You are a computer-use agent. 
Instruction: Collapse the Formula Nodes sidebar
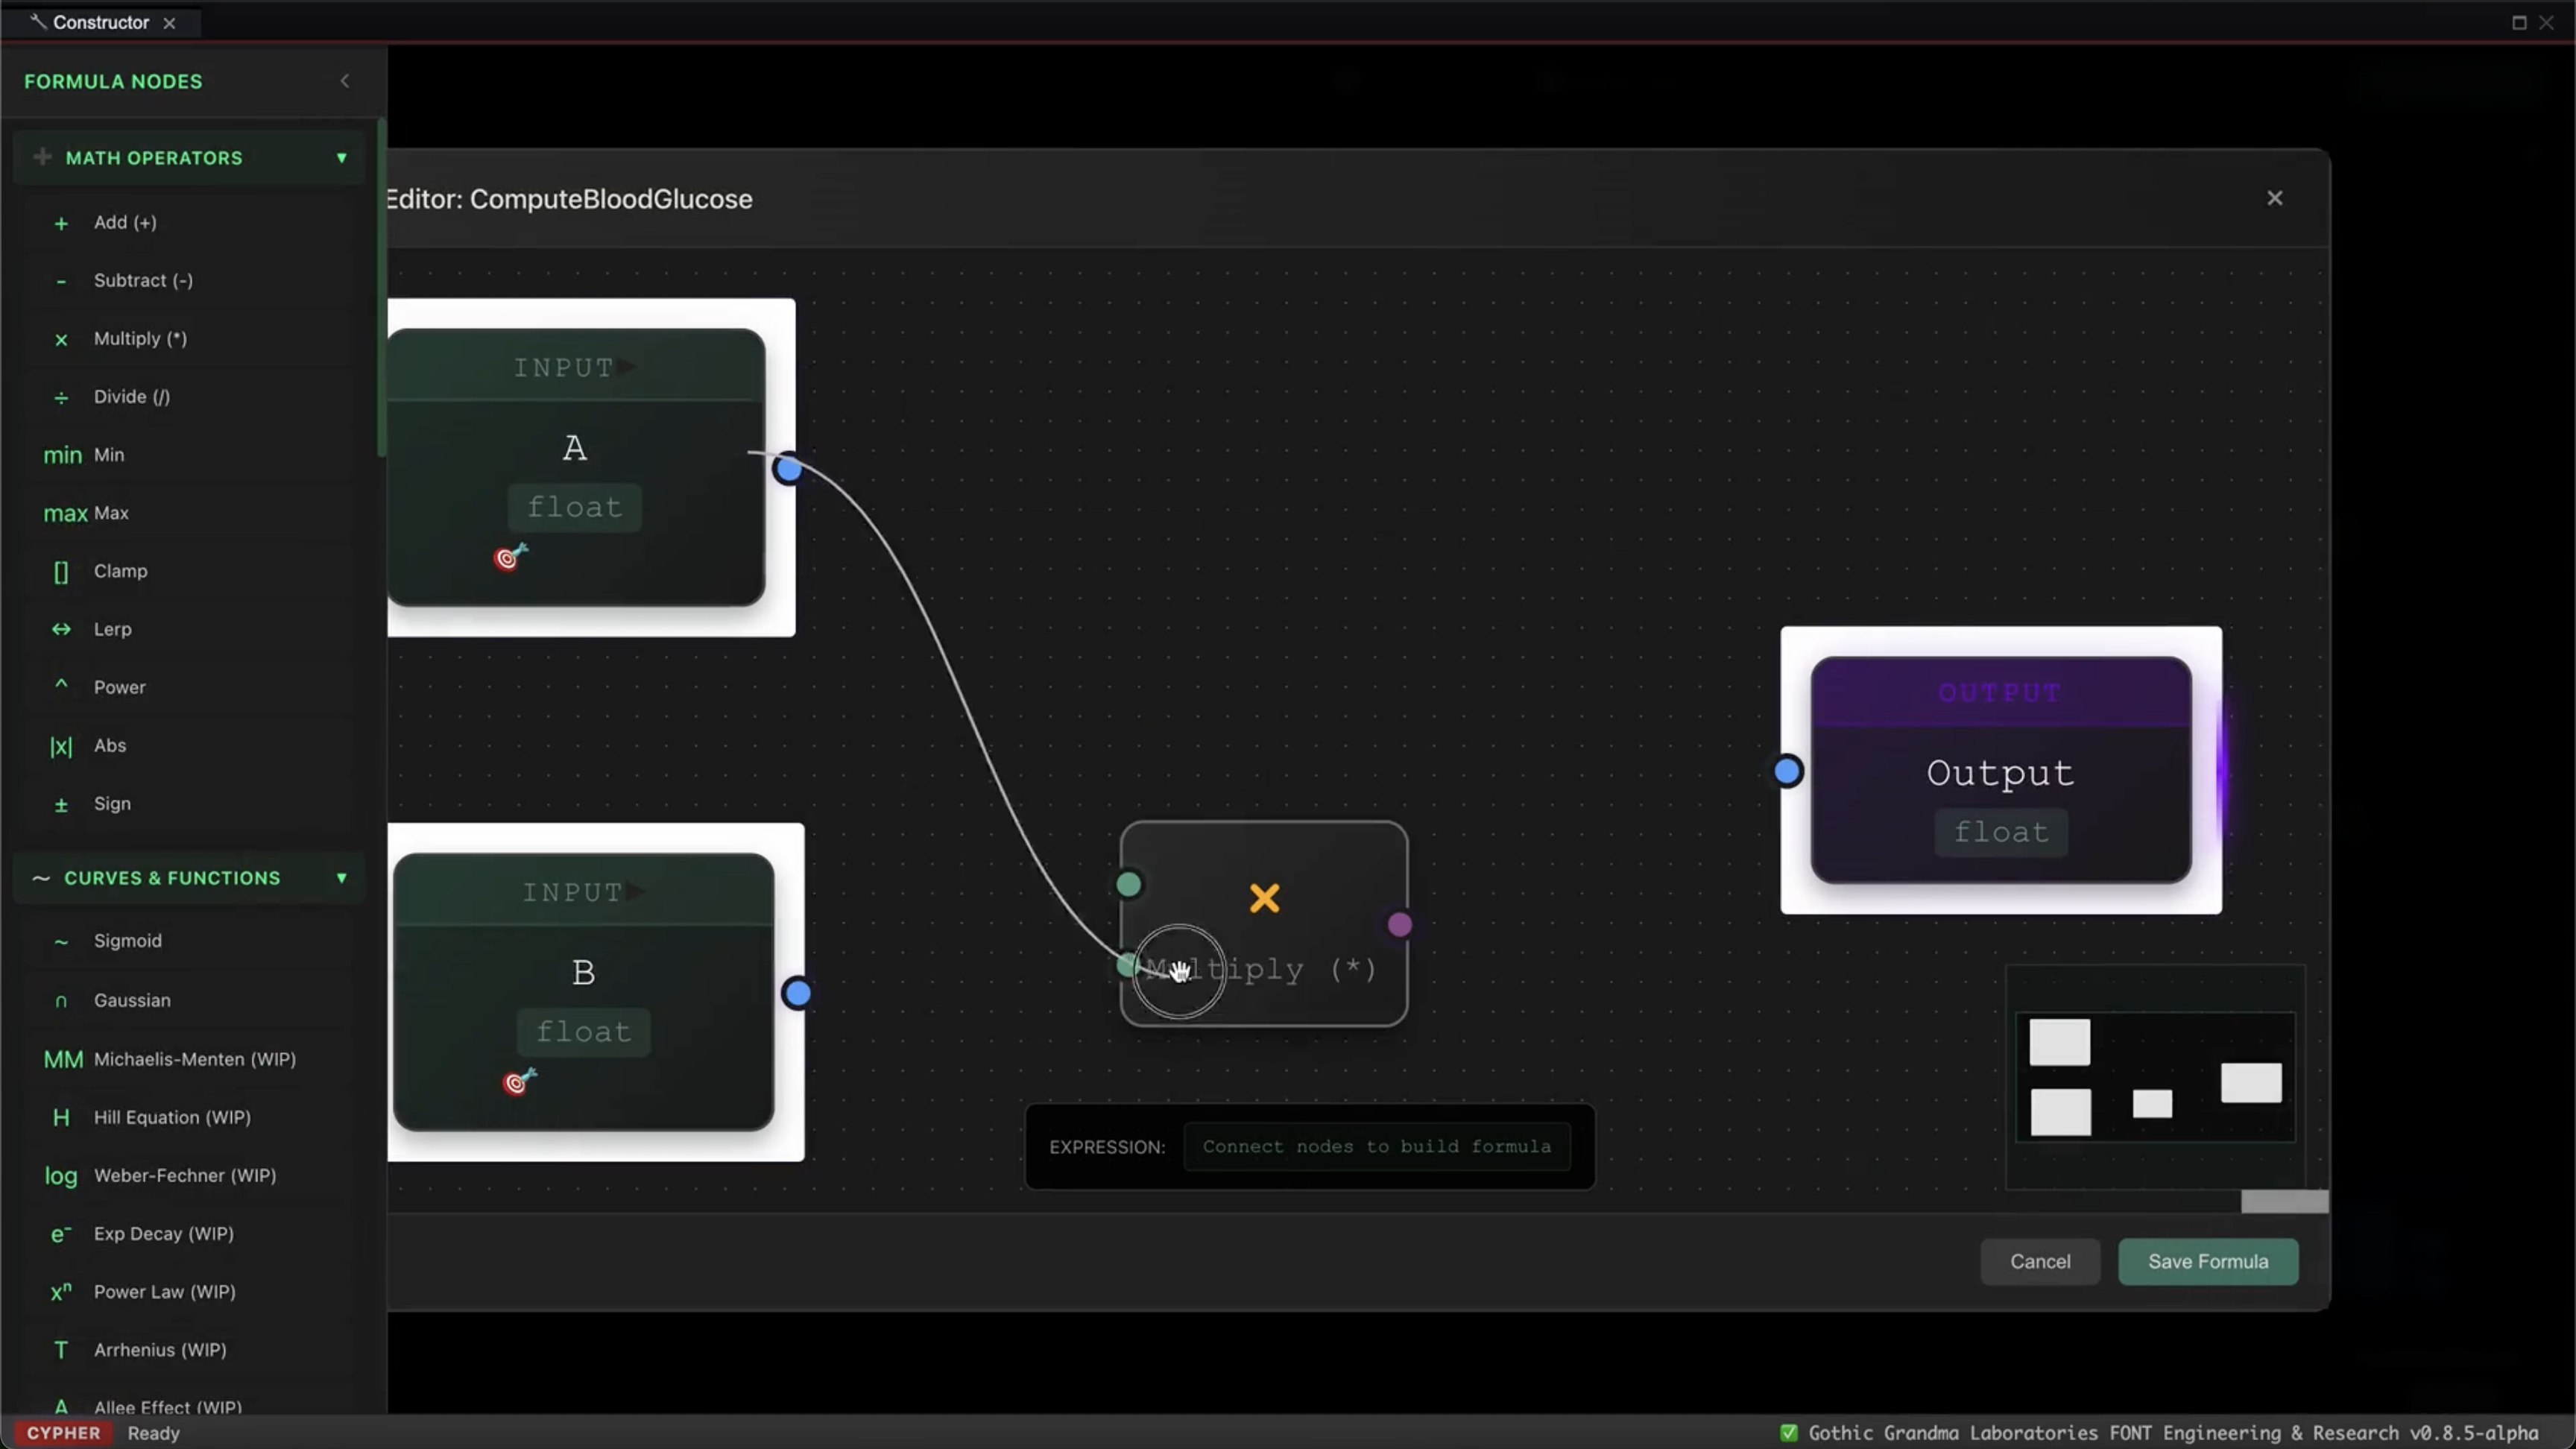coord(344,81)
